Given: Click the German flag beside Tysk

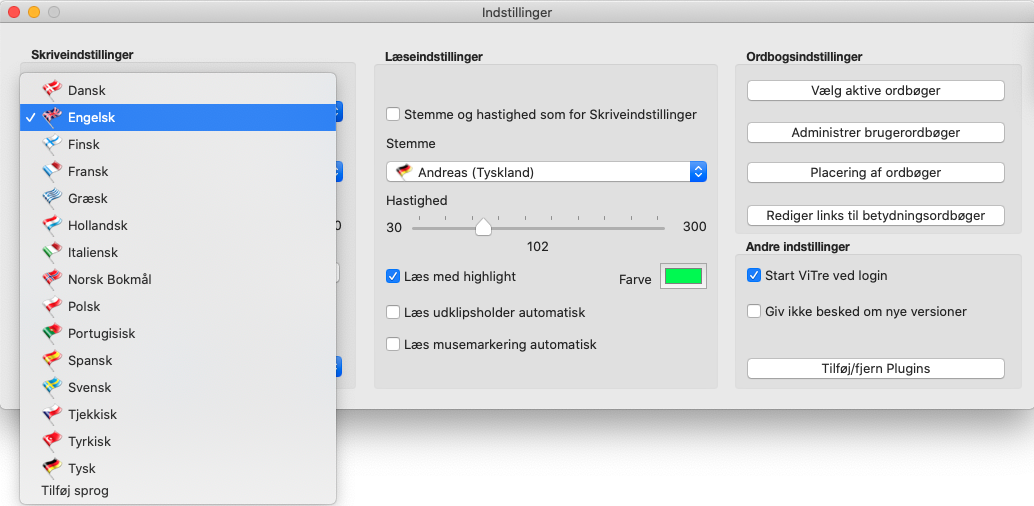Looking at the screenshot, I should click(x=52, y=468).
